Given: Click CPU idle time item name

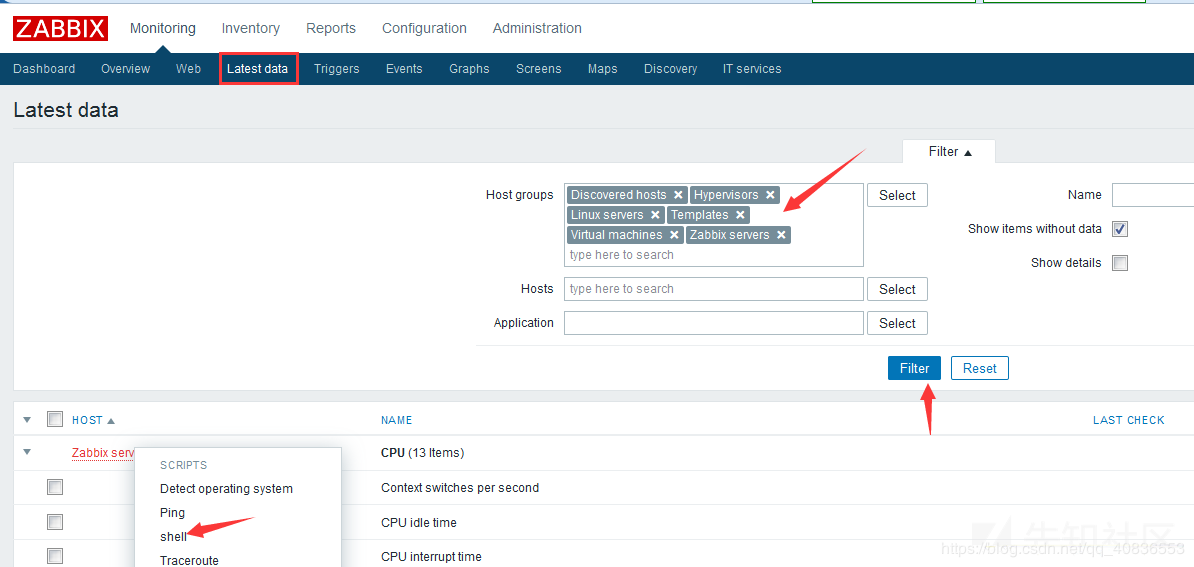Looking at the screenshot, I should pyautogui.click(x=419, y=523).
